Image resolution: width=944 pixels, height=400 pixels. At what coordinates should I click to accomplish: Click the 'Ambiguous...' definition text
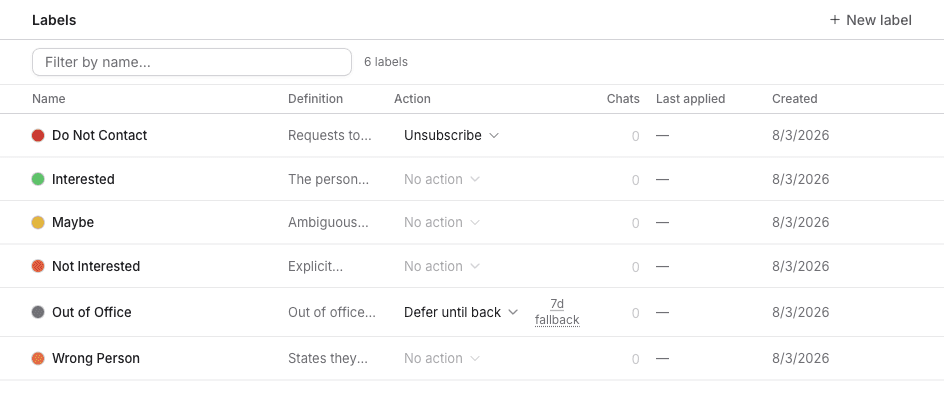[328, 223]
